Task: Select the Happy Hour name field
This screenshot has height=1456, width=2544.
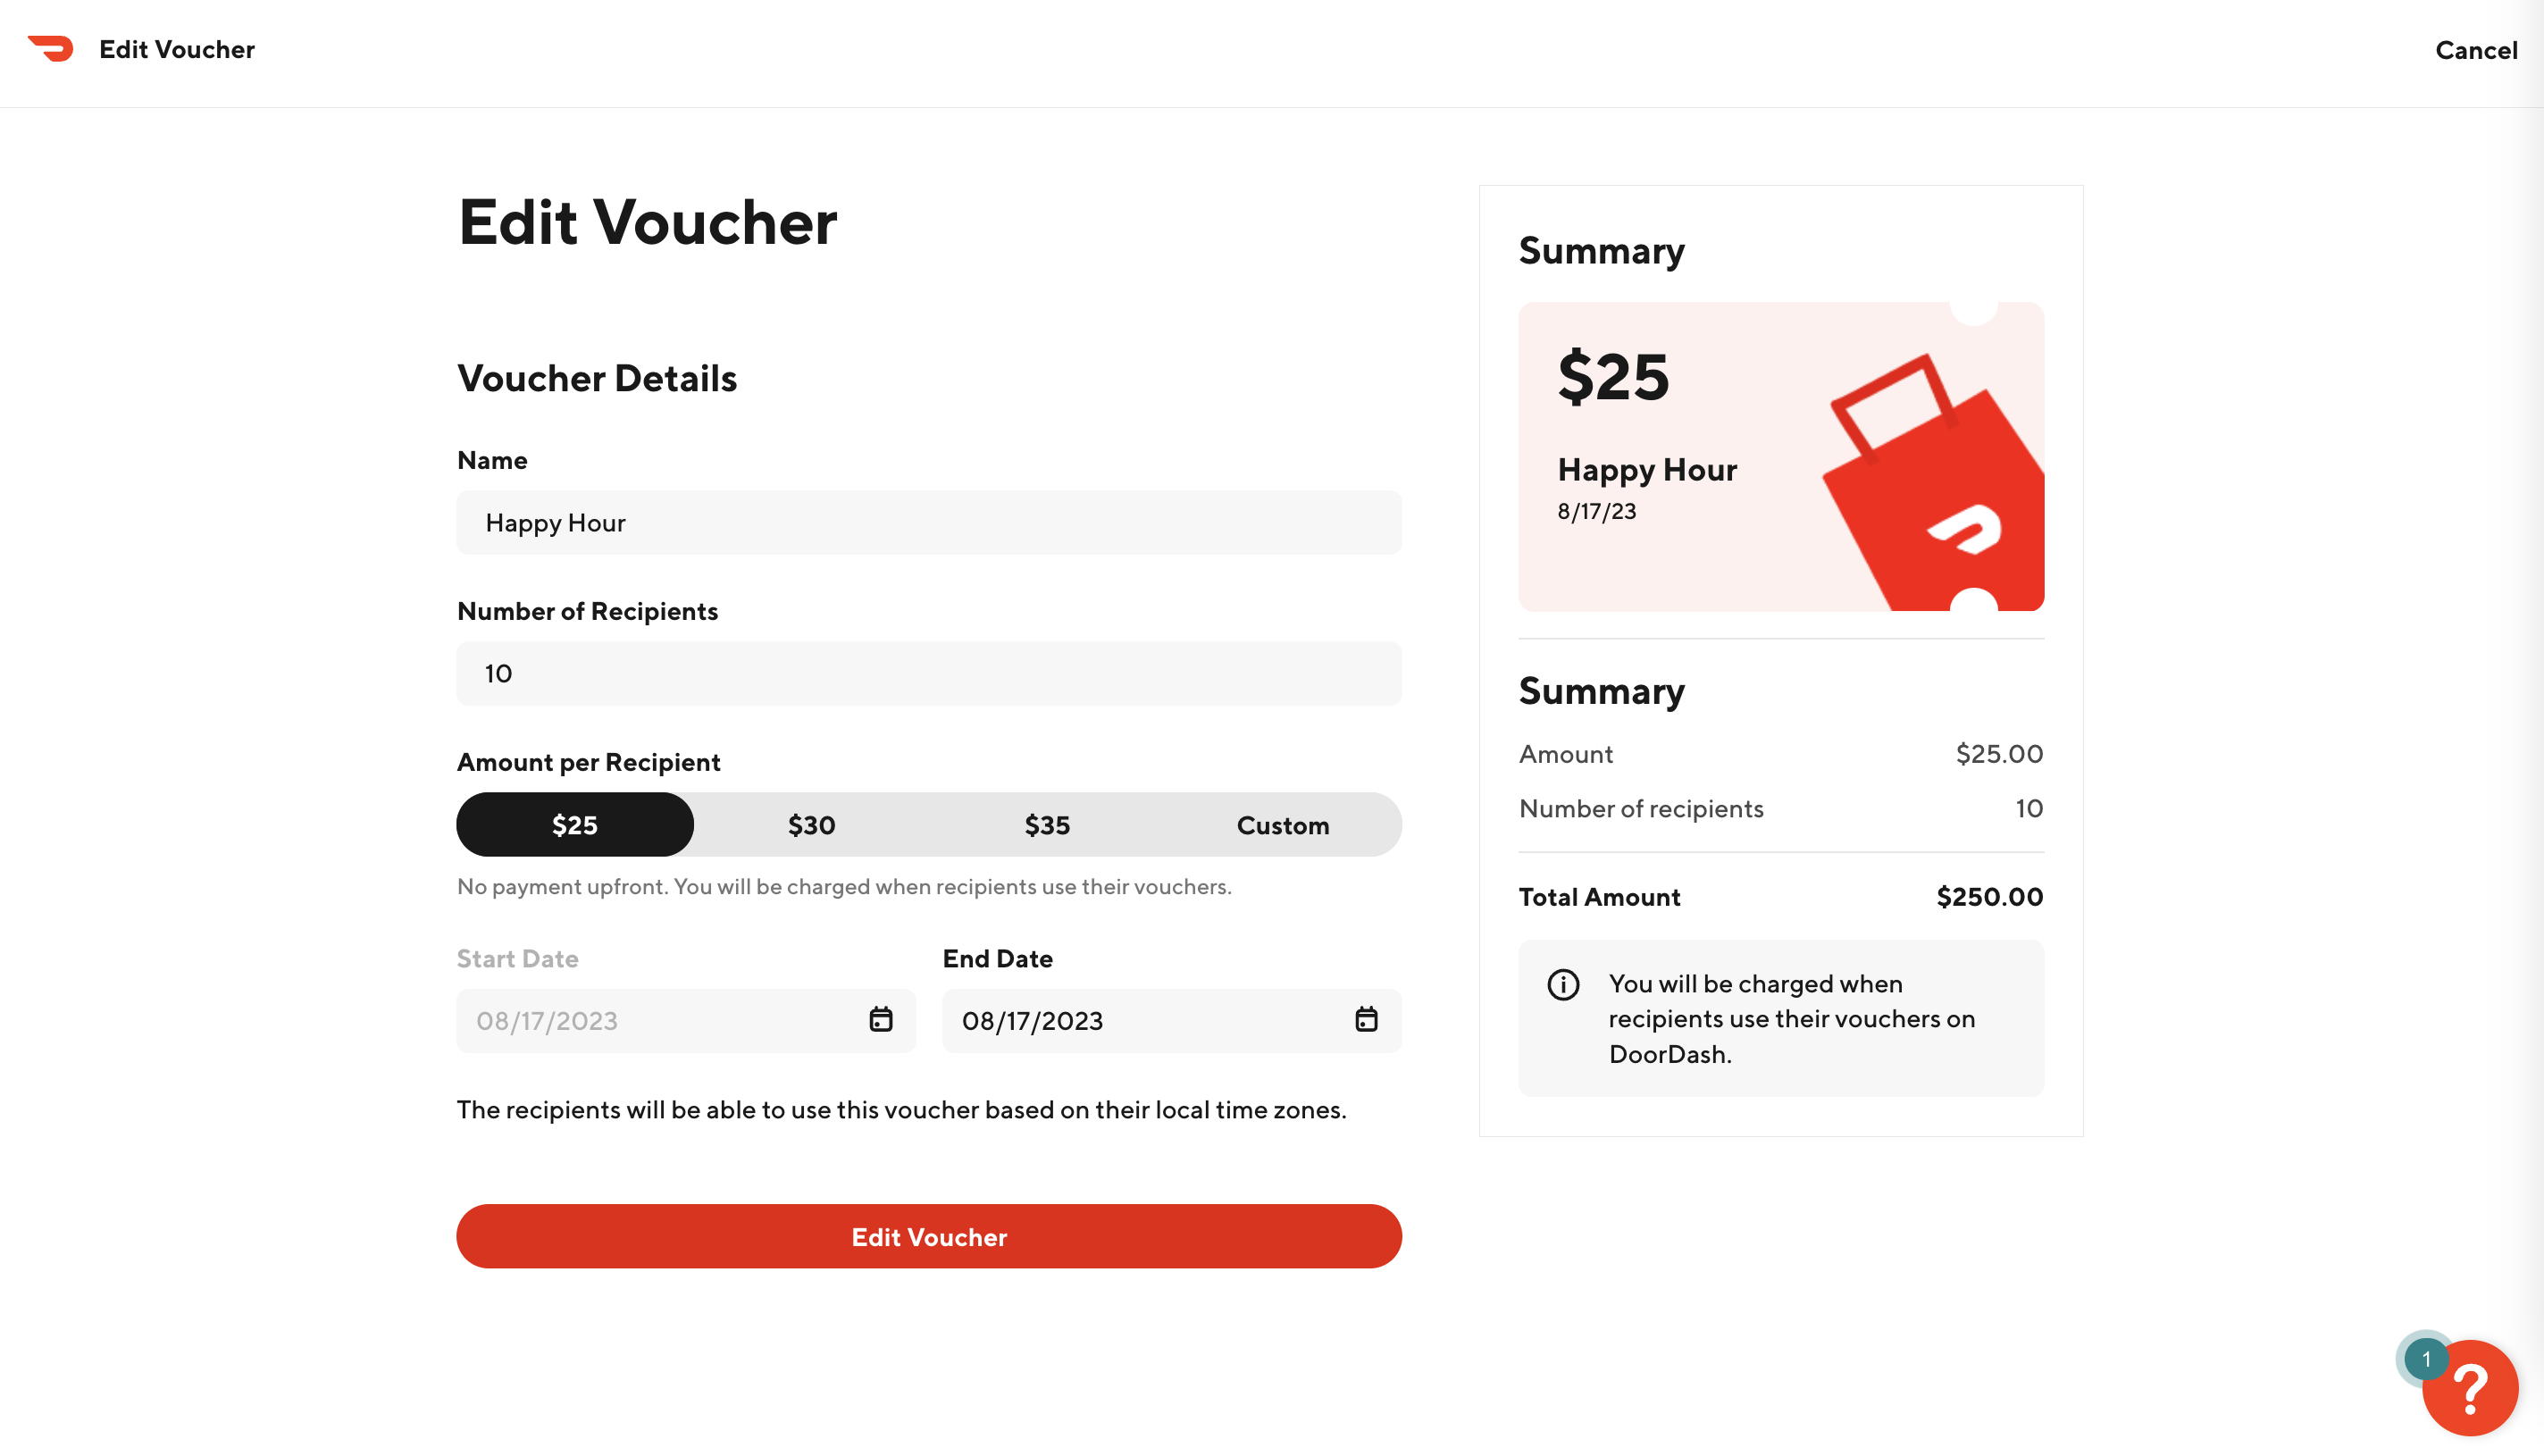Action: 929,522
